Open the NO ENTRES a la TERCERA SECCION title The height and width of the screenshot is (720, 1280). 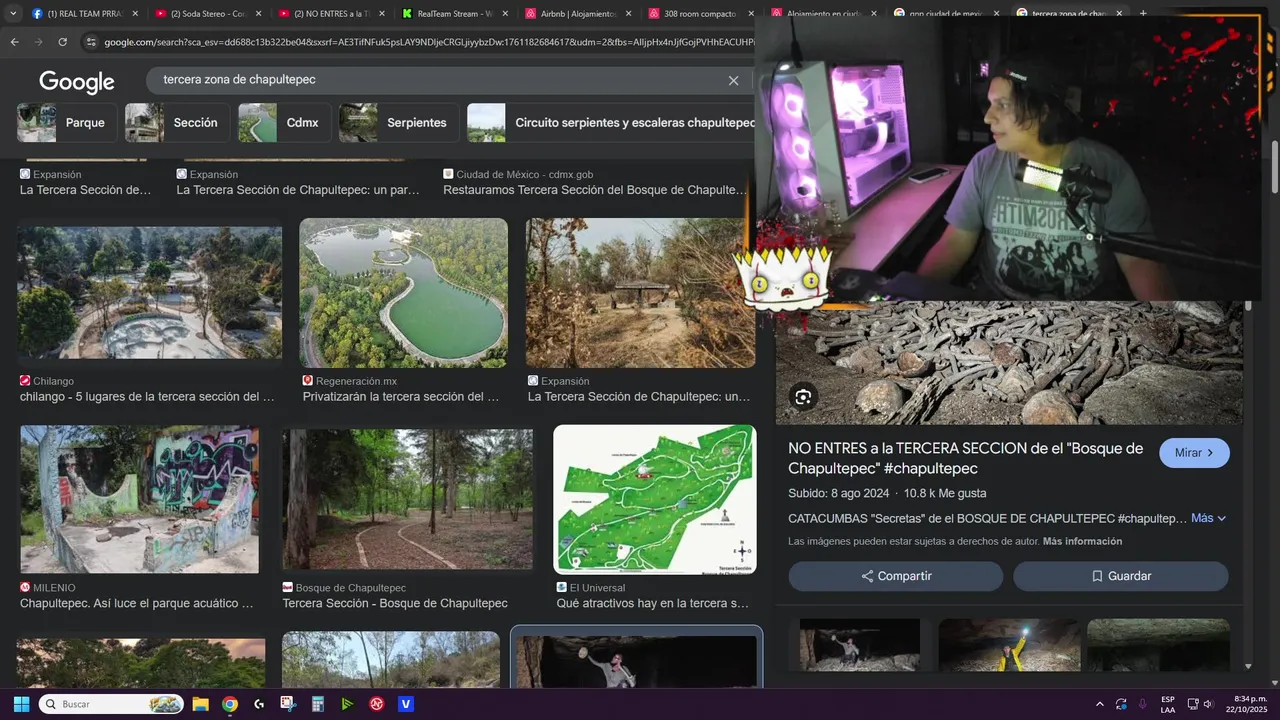965,458
